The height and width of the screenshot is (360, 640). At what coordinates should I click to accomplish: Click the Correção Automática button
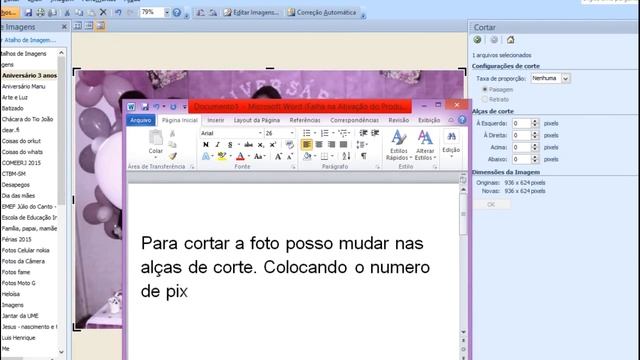[x=322, y=13]
